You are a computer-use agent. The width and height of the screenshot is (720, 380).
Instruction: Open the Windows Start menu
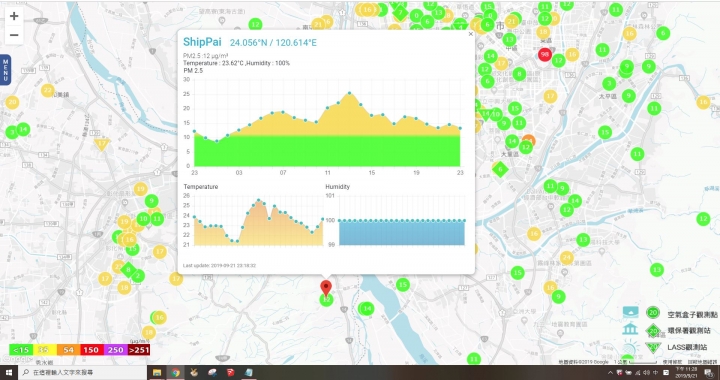coord(8,373)
